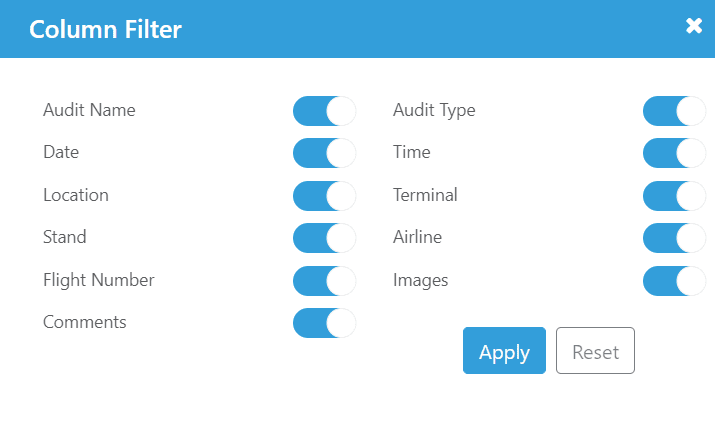Click the Comments label text
This screenshot has width=715, height=426.
coord(85,322)
